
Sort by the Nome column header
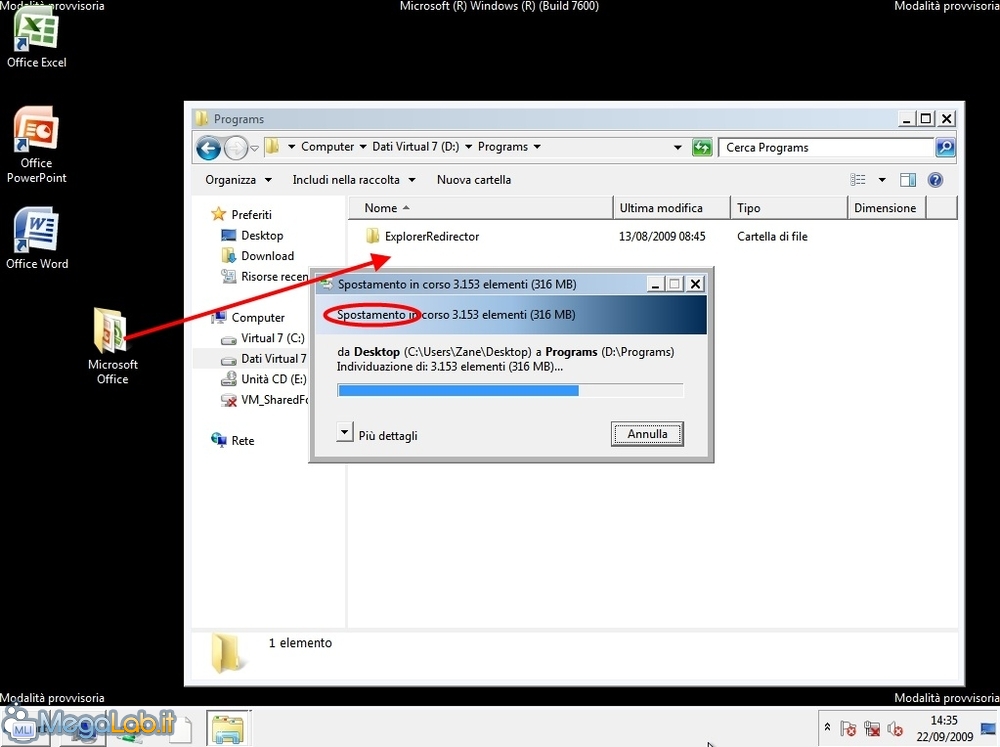pyautogui.click(x=481, y=208)
